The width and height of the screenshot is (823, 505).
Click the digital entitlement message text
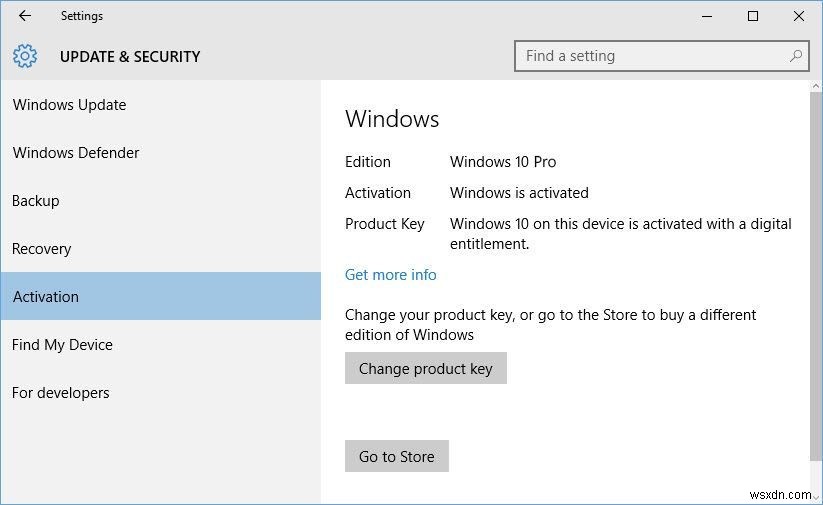click(620, 234)
